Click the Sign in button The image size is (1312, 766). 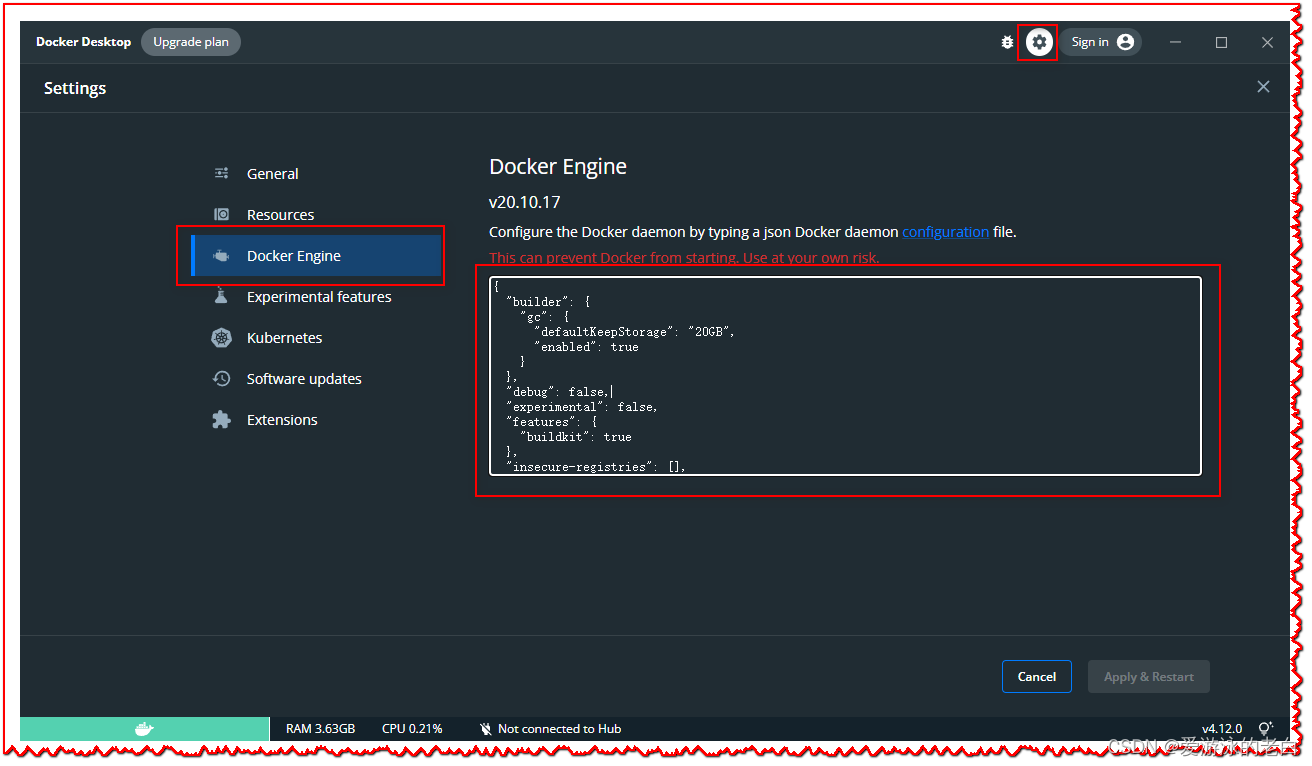pyautogui.click(x=1101, y=42)
